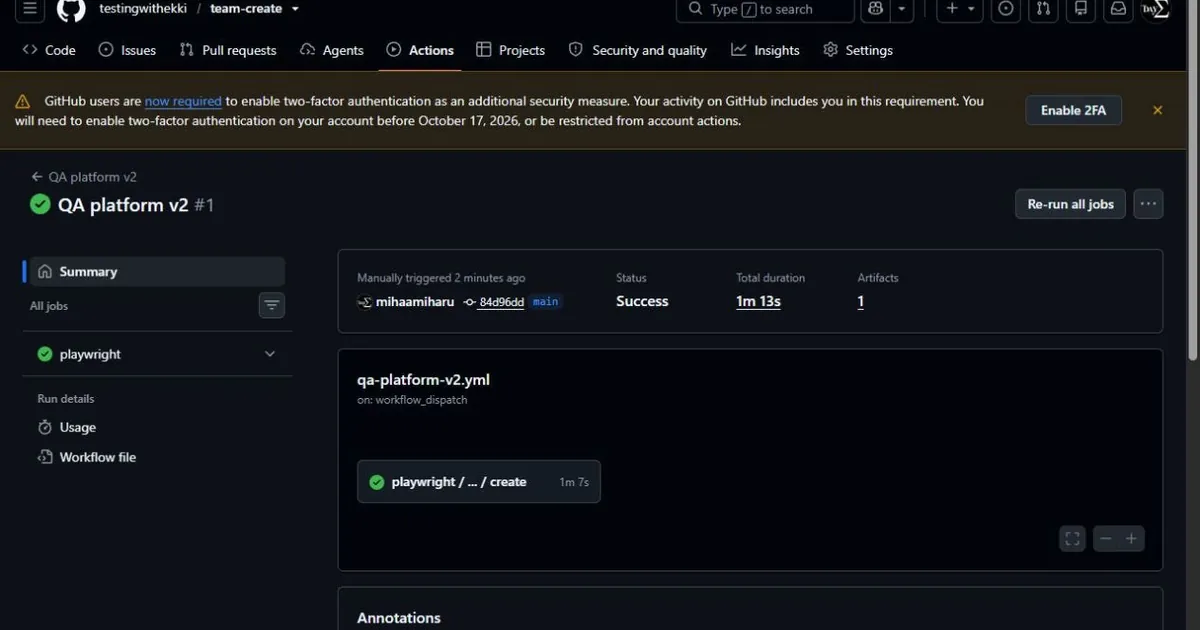
Task: Open your pull requests icon in header
Action: point(1043,9)
